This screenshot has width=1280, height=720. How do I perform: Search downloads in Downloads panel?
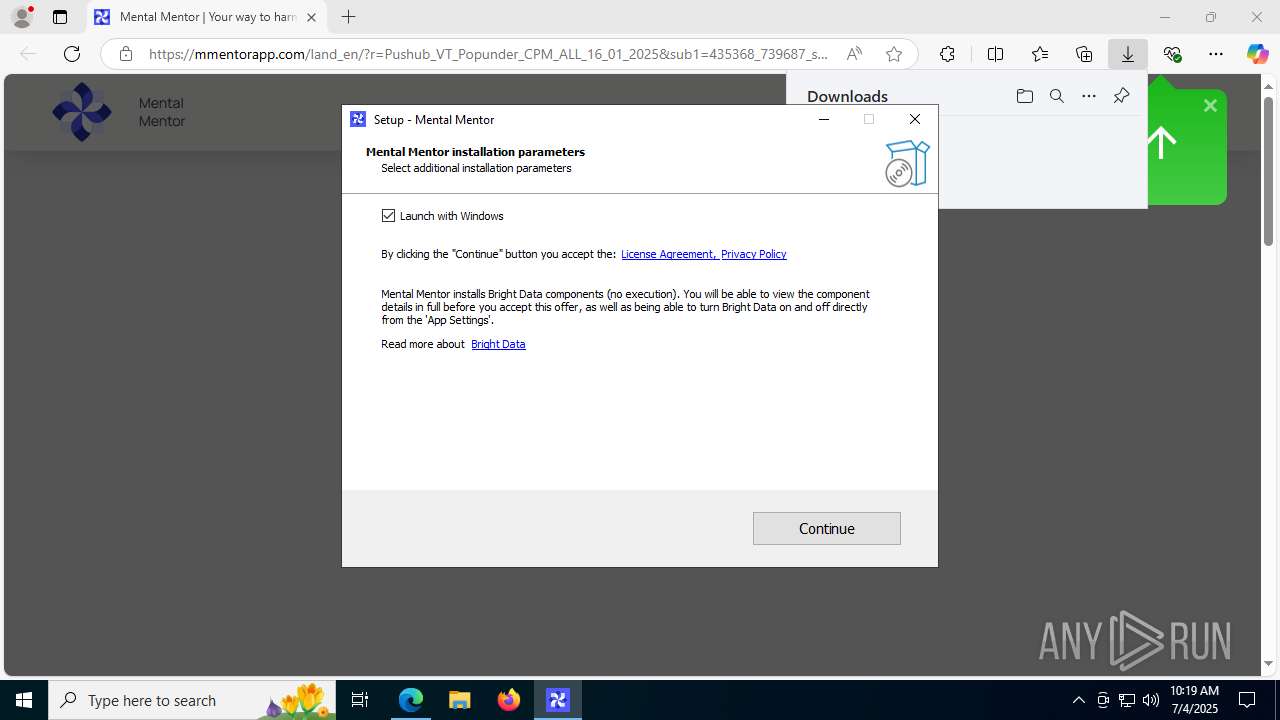[x=1056, y=96]
